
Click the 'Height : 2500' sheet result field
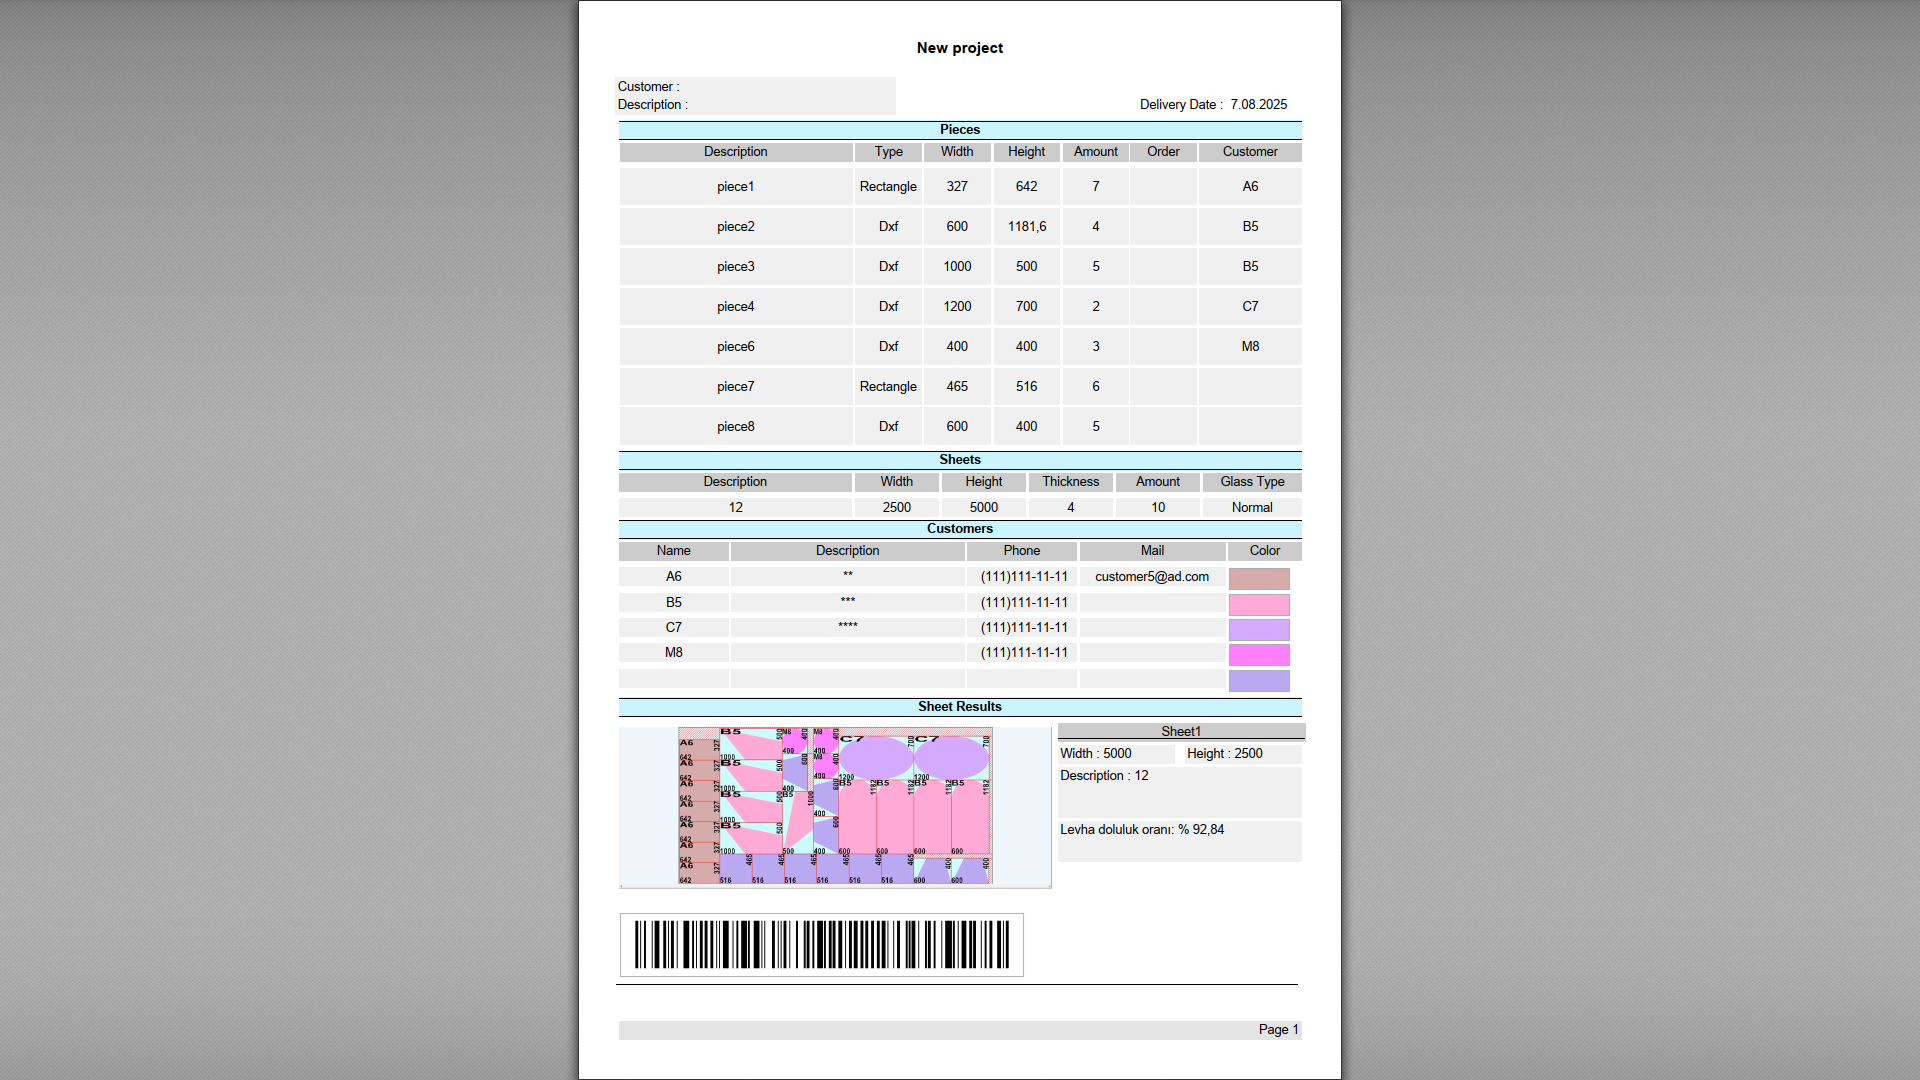1243,754
